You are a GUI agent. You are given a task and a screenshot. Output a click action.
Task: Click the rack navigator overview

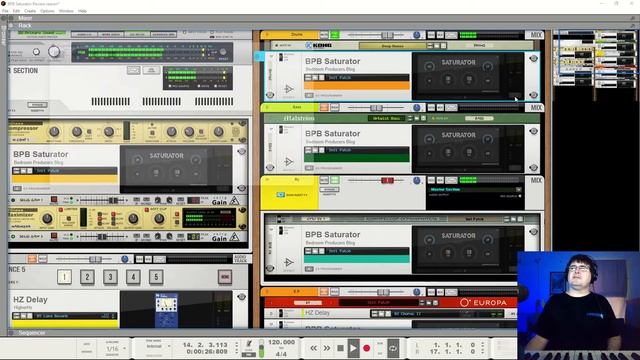tap(596, 59)
